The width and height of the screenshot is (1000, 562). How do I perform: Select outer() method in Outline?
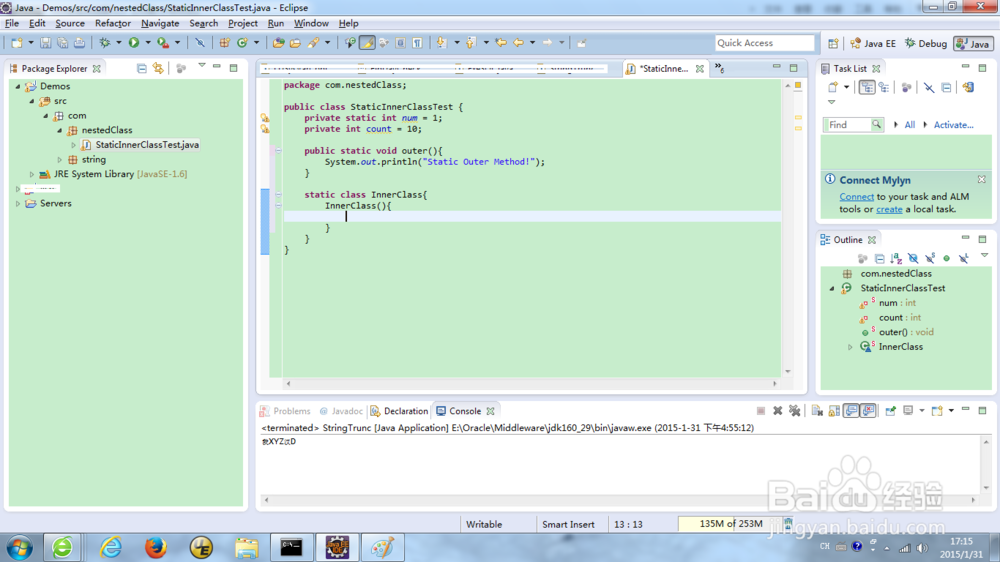[x=906, y=332]
